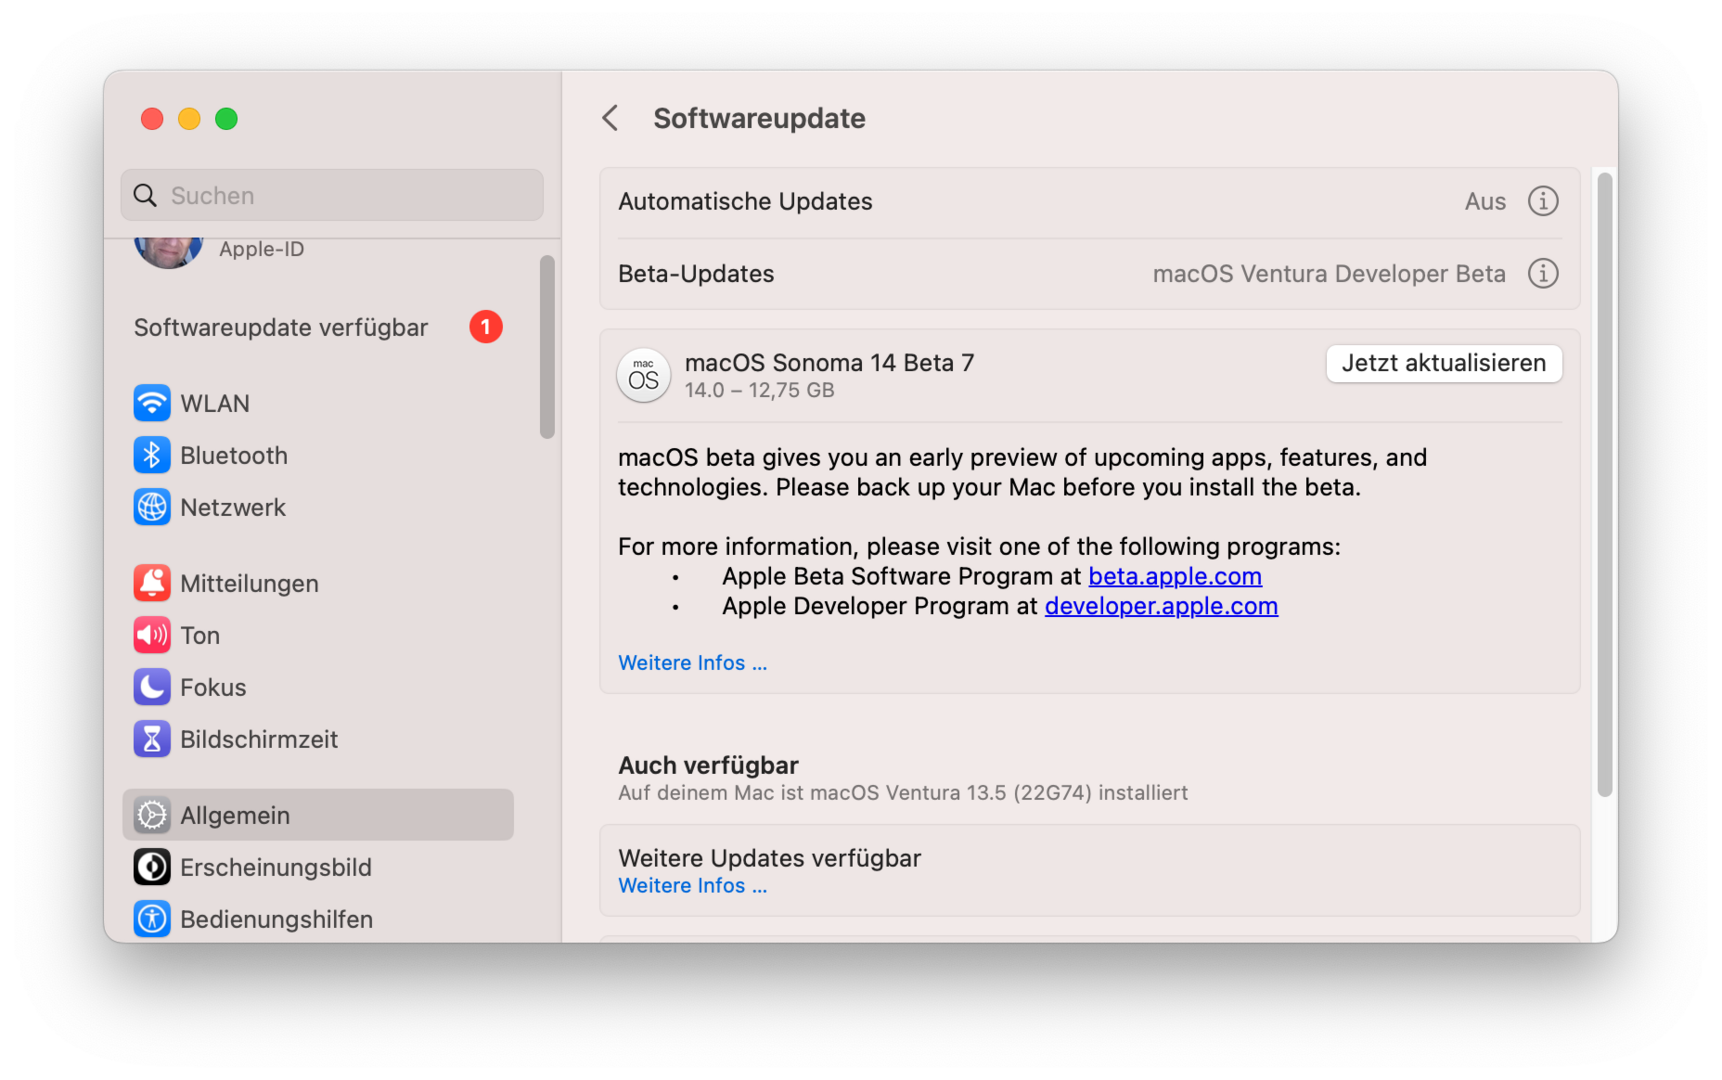Click Weitere Infos under Weitere Updates verfügbar
Viewport: 1722px width, 1080px height.
click(692, 886)
